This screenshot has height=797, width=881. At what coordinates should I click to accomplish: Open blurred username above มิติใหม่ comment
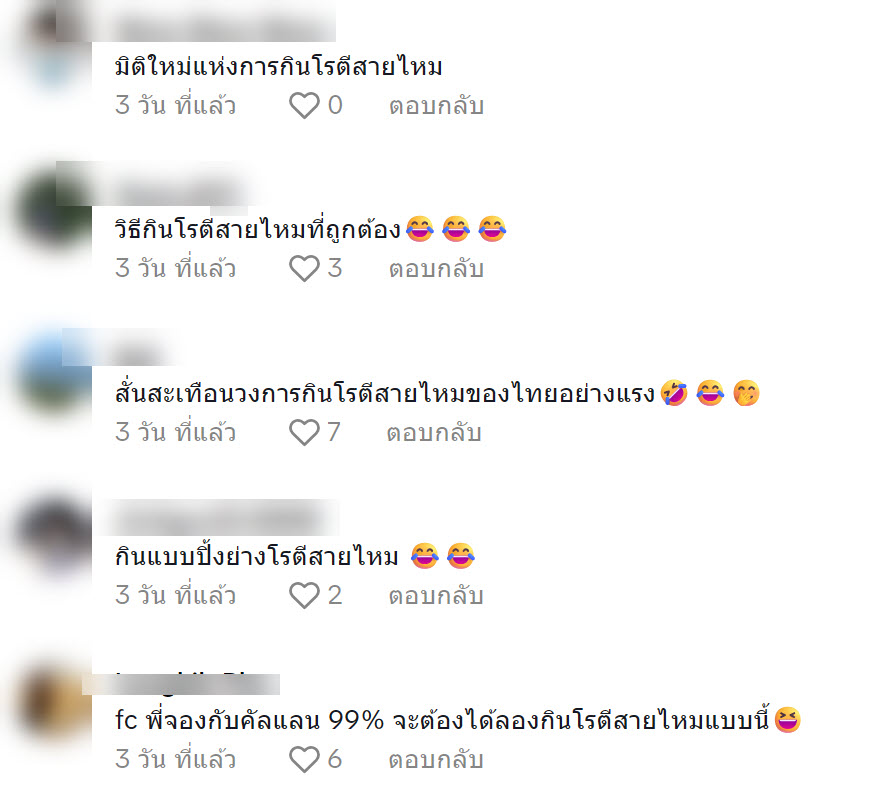tap(225, 25)
